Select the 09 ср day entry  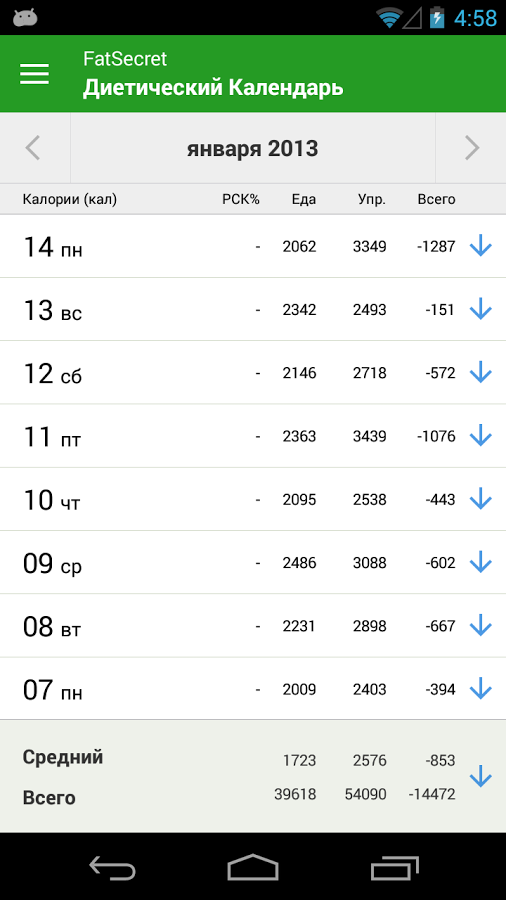[253, 562]
